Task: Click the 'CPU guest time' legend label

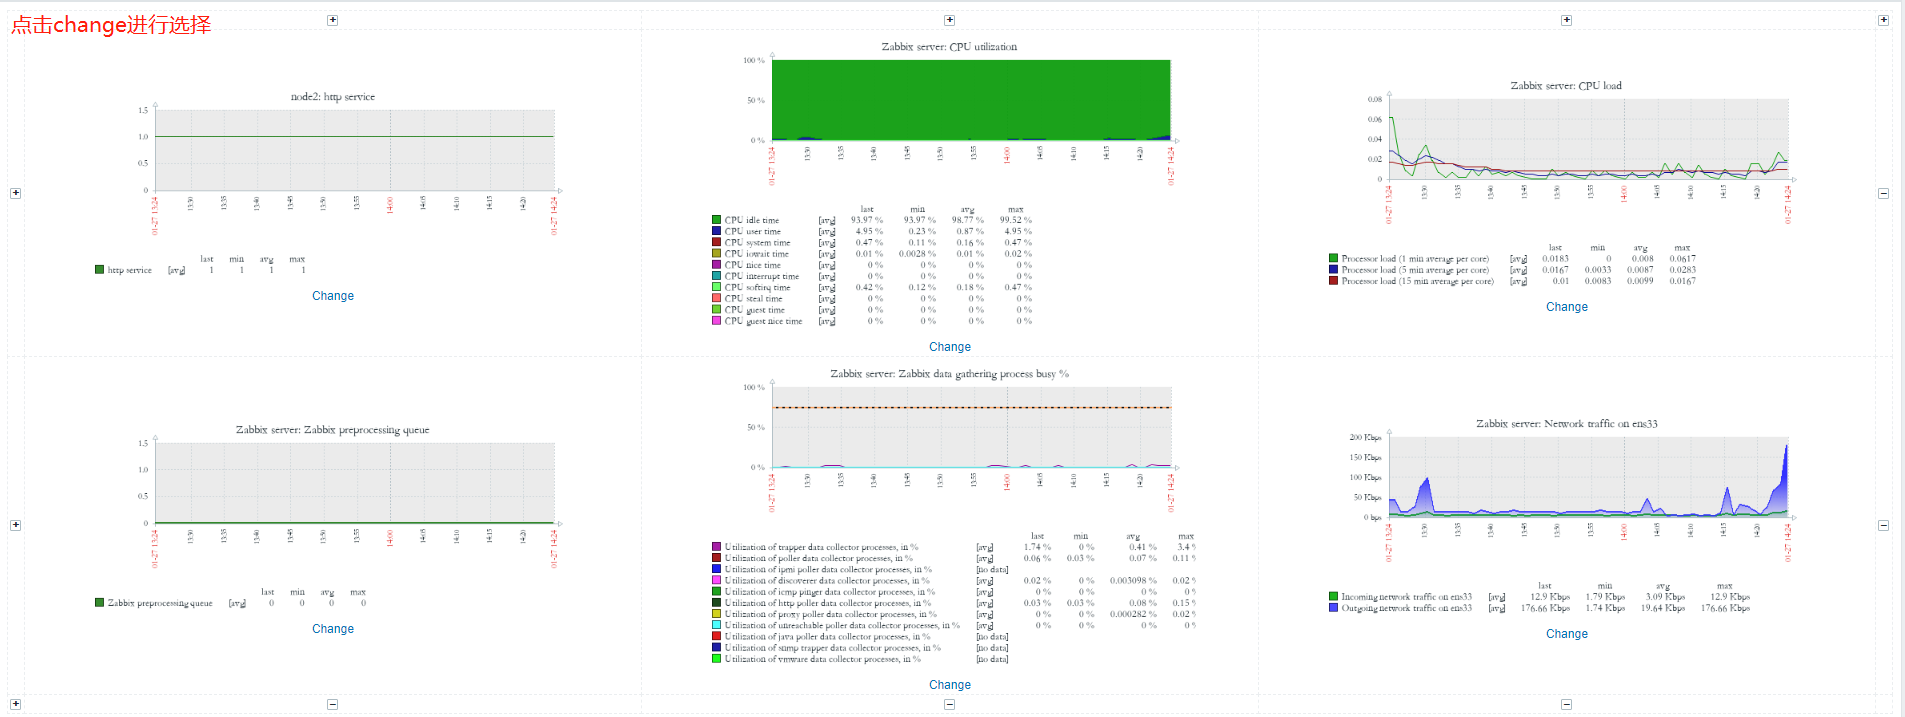Action: [754, 310]
